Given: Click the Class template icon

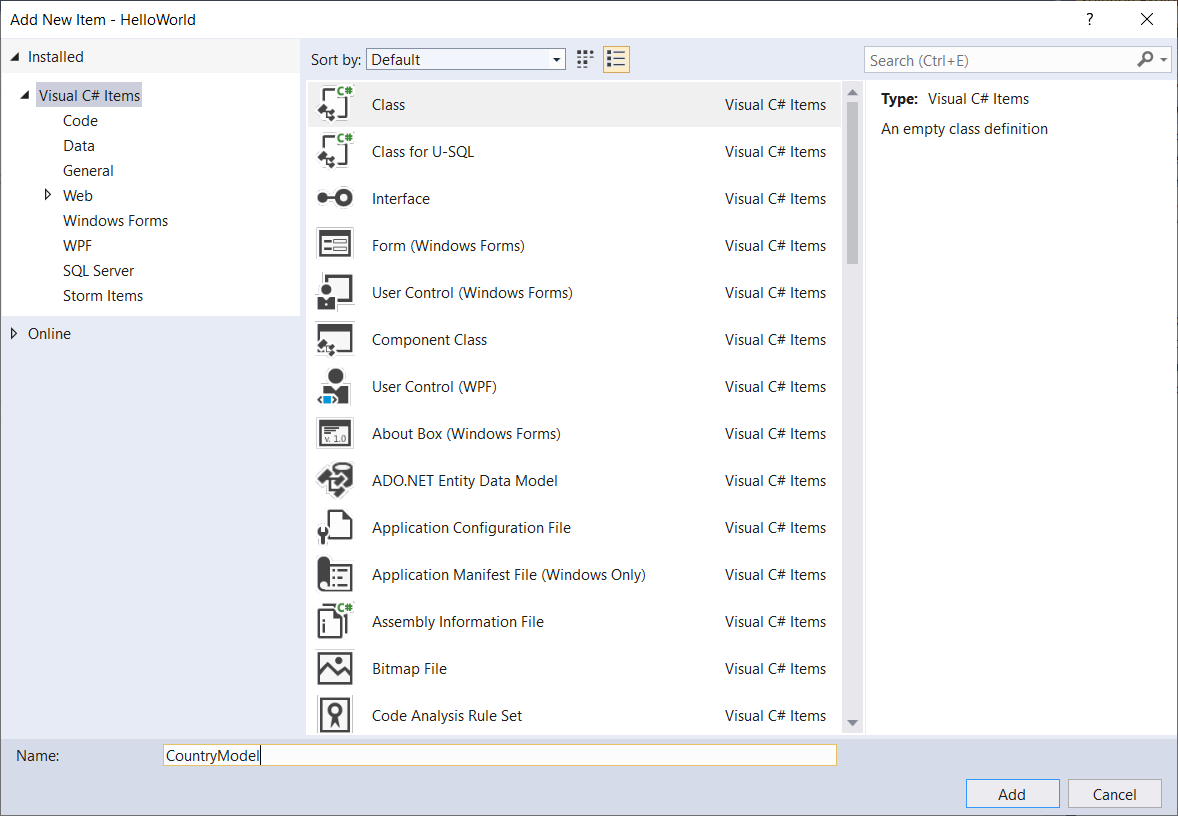Looking at the screenshot, I should 335,104.
